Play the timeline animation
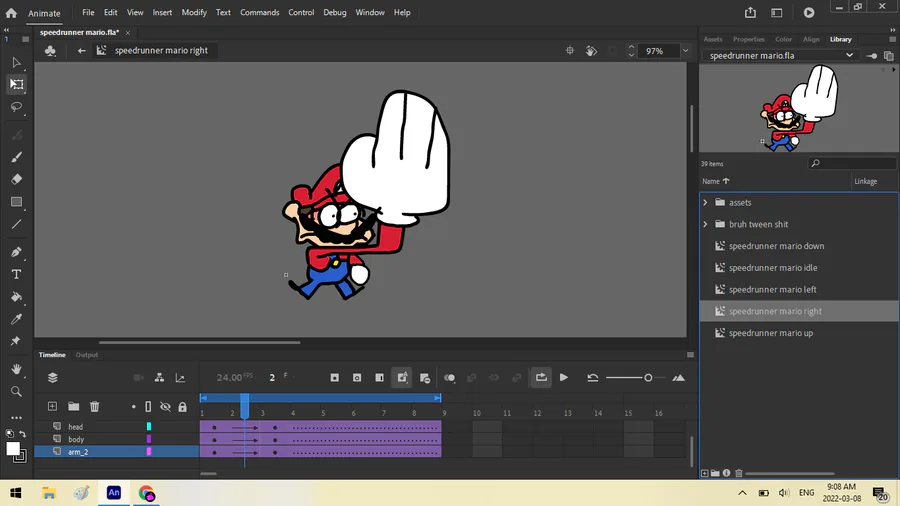This screenshot has height=506, width=900. point(564,377)
